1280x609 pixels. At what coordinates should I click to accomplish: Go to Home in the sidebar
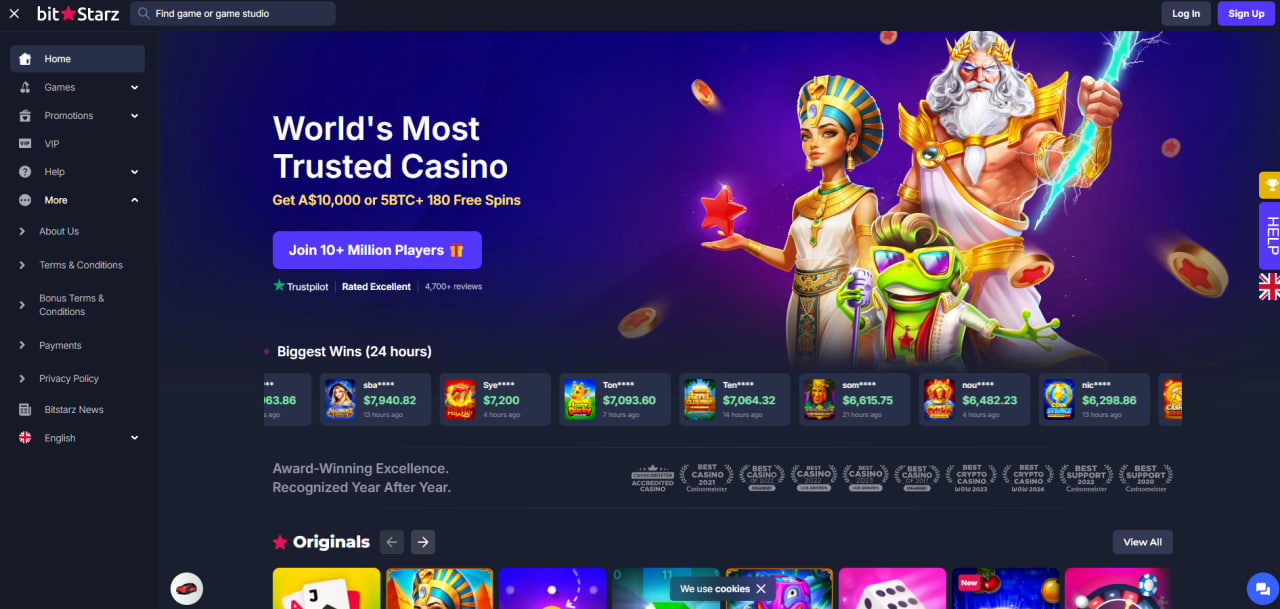(x=77, y=59)
